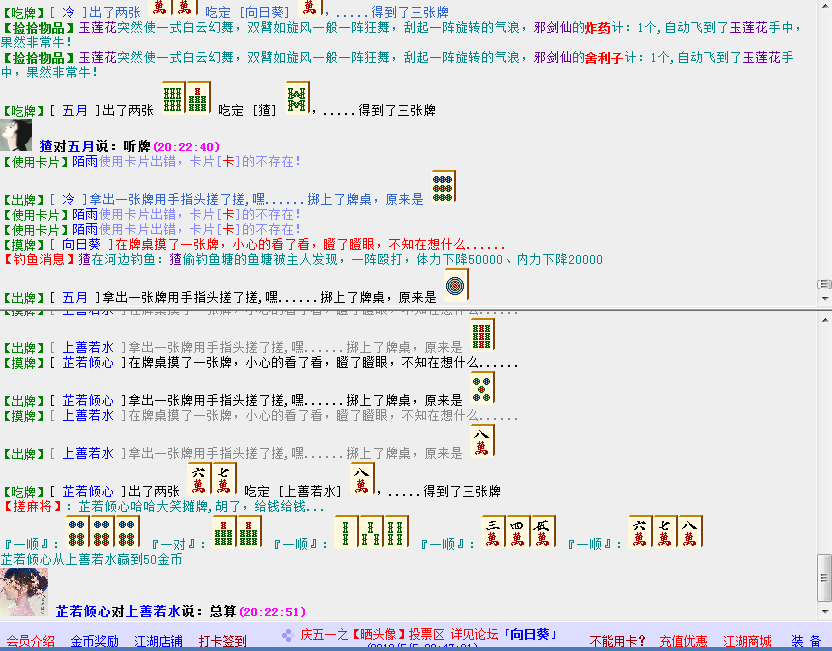Click the upper chat pane's scroll-down arrow

pyautogui.click(x=825, y=299)
